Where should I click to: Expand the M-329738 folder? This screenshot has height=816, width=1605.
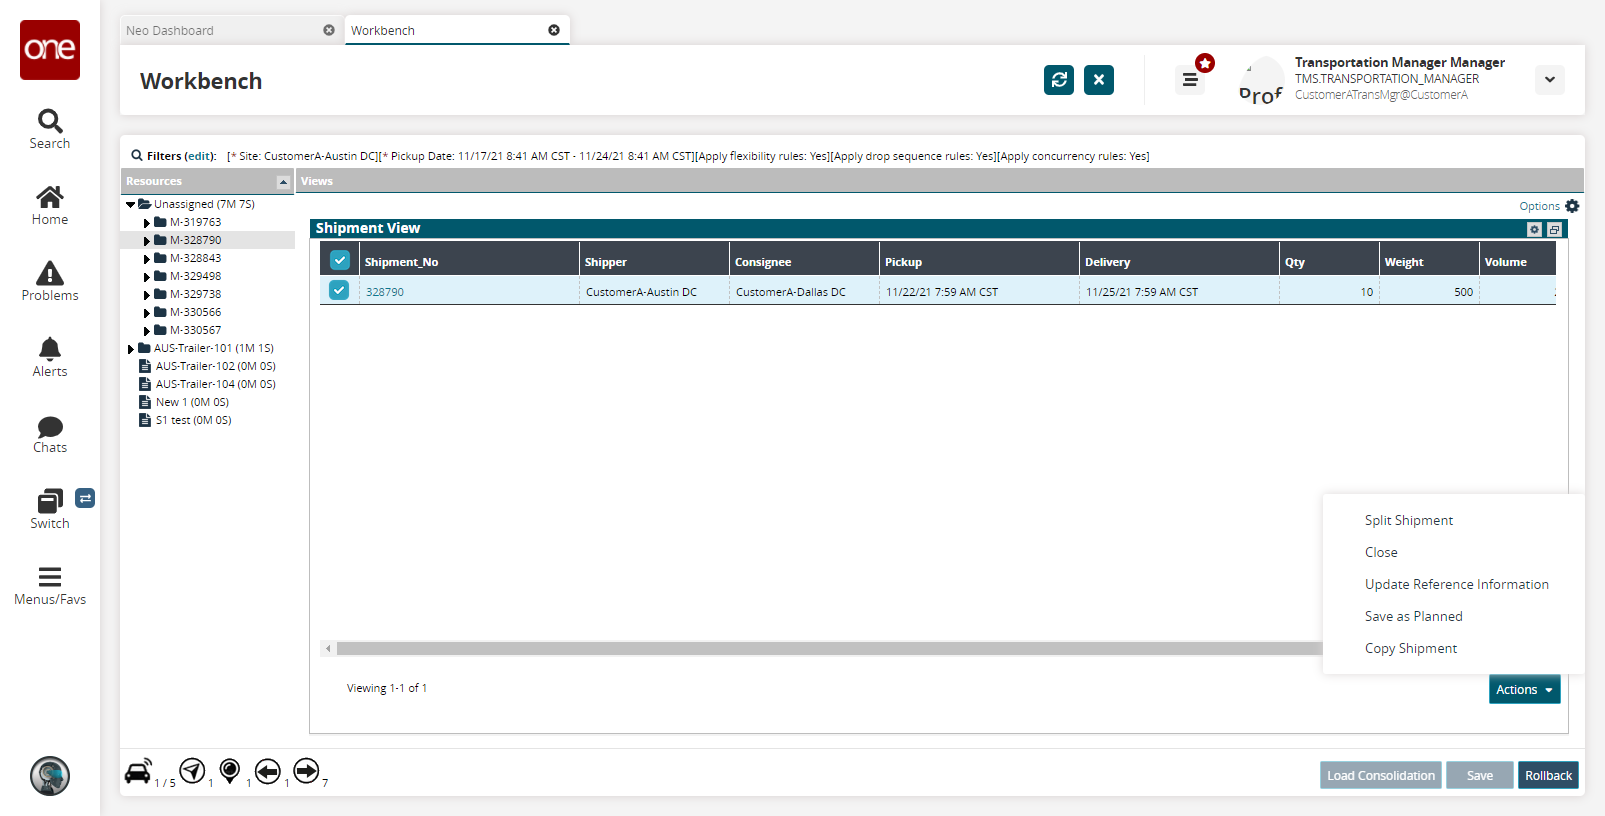pos(147,295)
